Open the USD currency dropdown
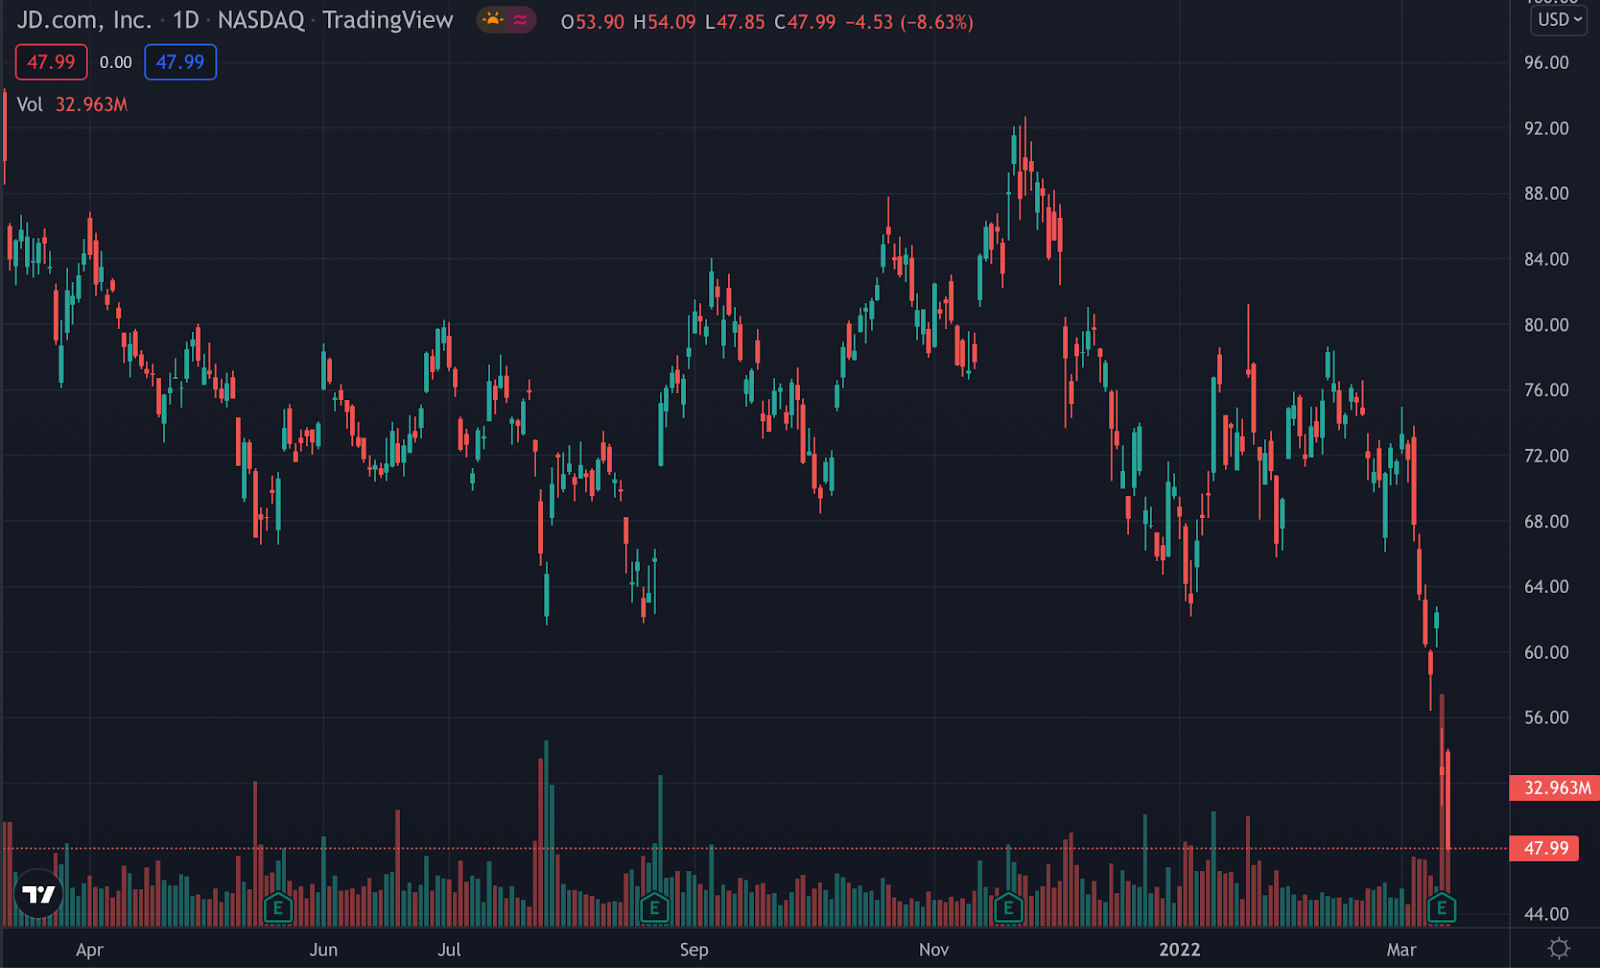This screenshot has height=968, width=1600. (1559, 19)
